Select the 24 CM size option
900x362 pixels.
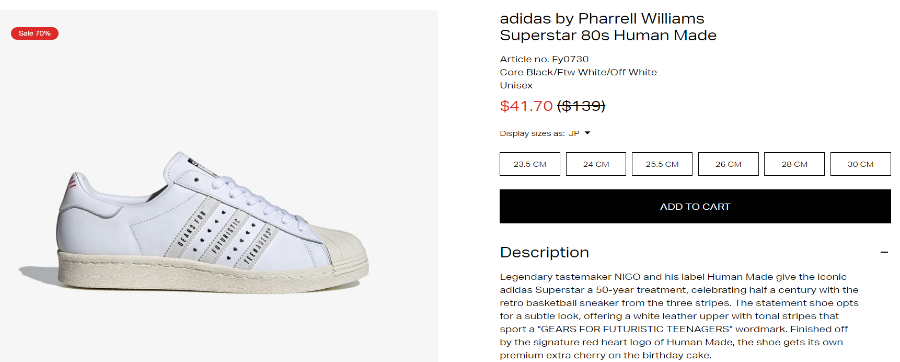pos(596,164)
